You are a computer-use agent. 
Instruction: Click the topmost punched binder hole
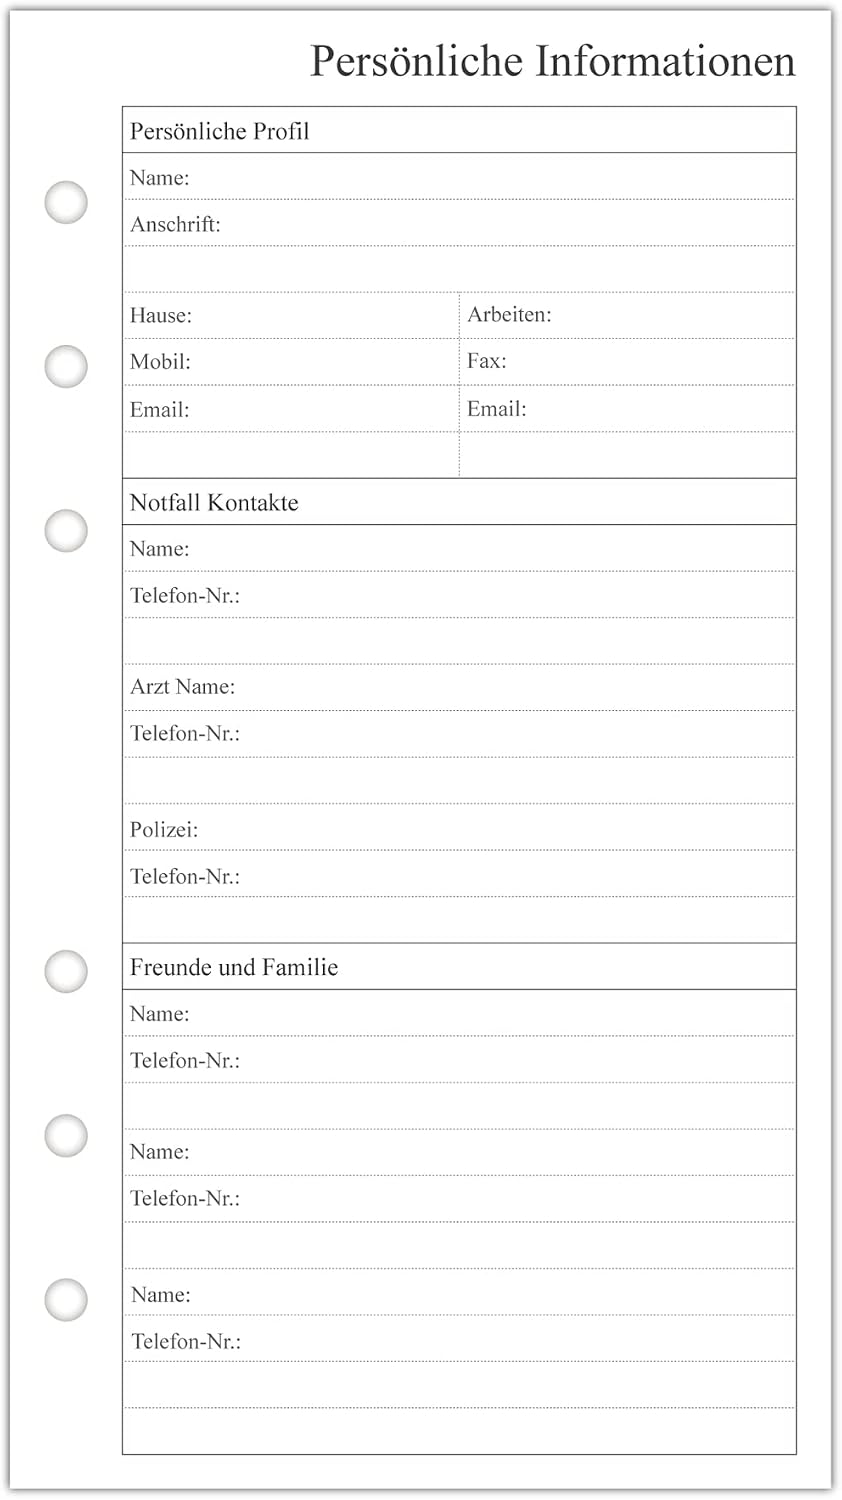pyautogui.click(x=66, y=202)
